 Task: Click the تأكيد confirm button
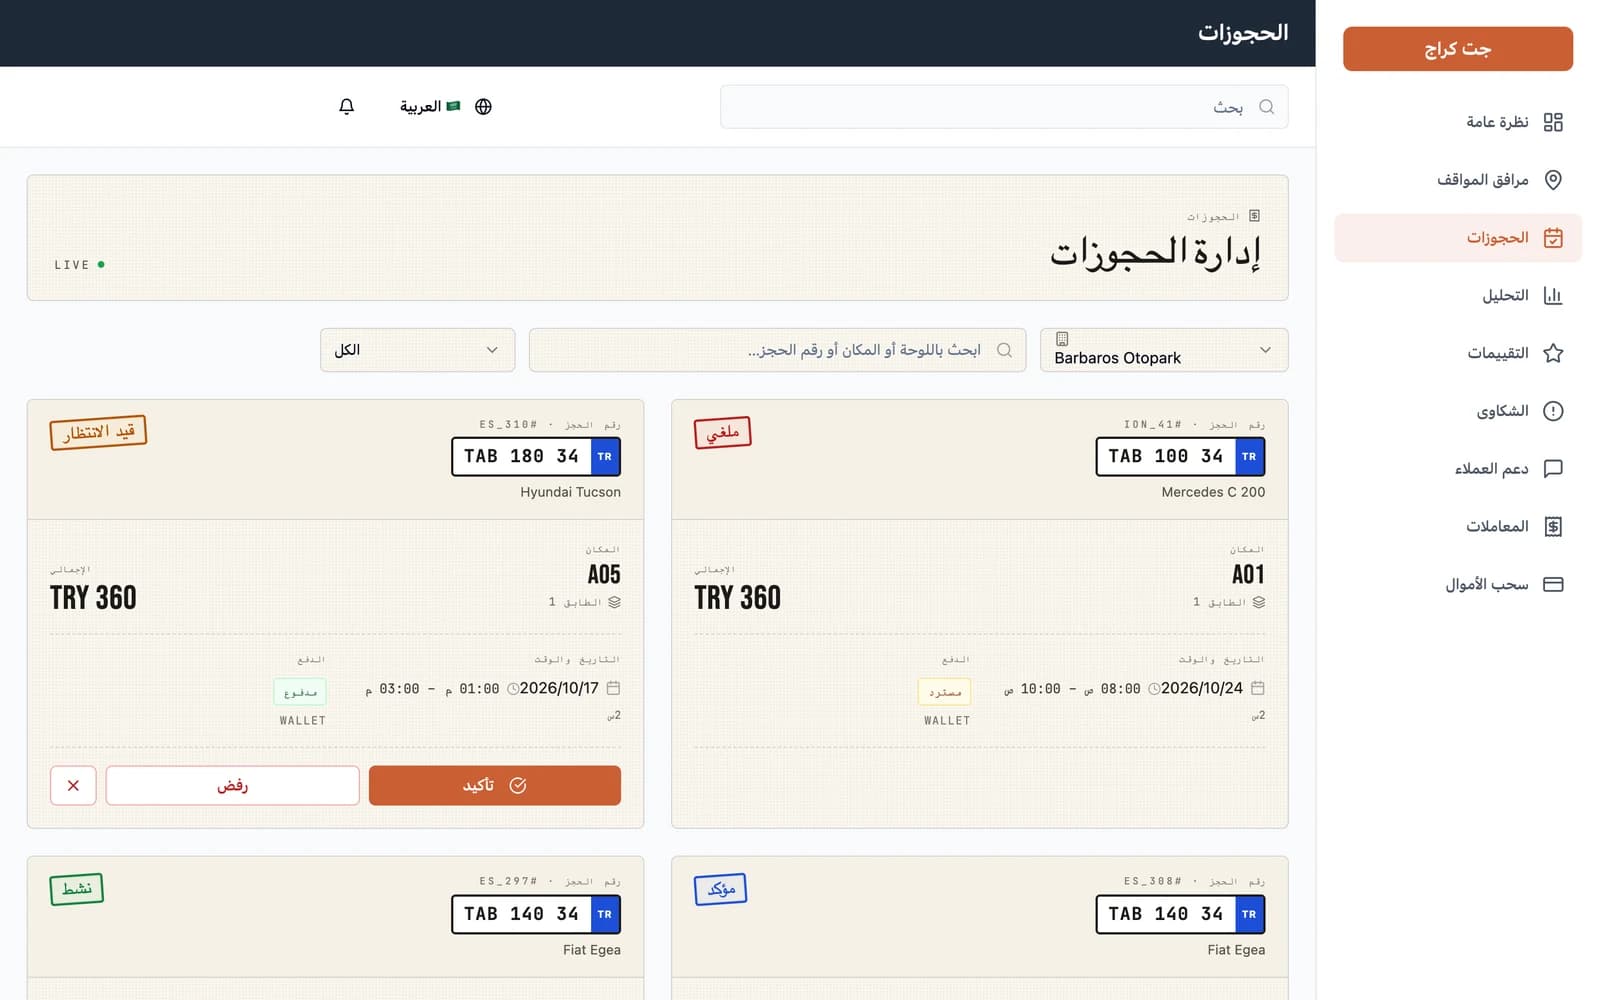coord(495,786)
